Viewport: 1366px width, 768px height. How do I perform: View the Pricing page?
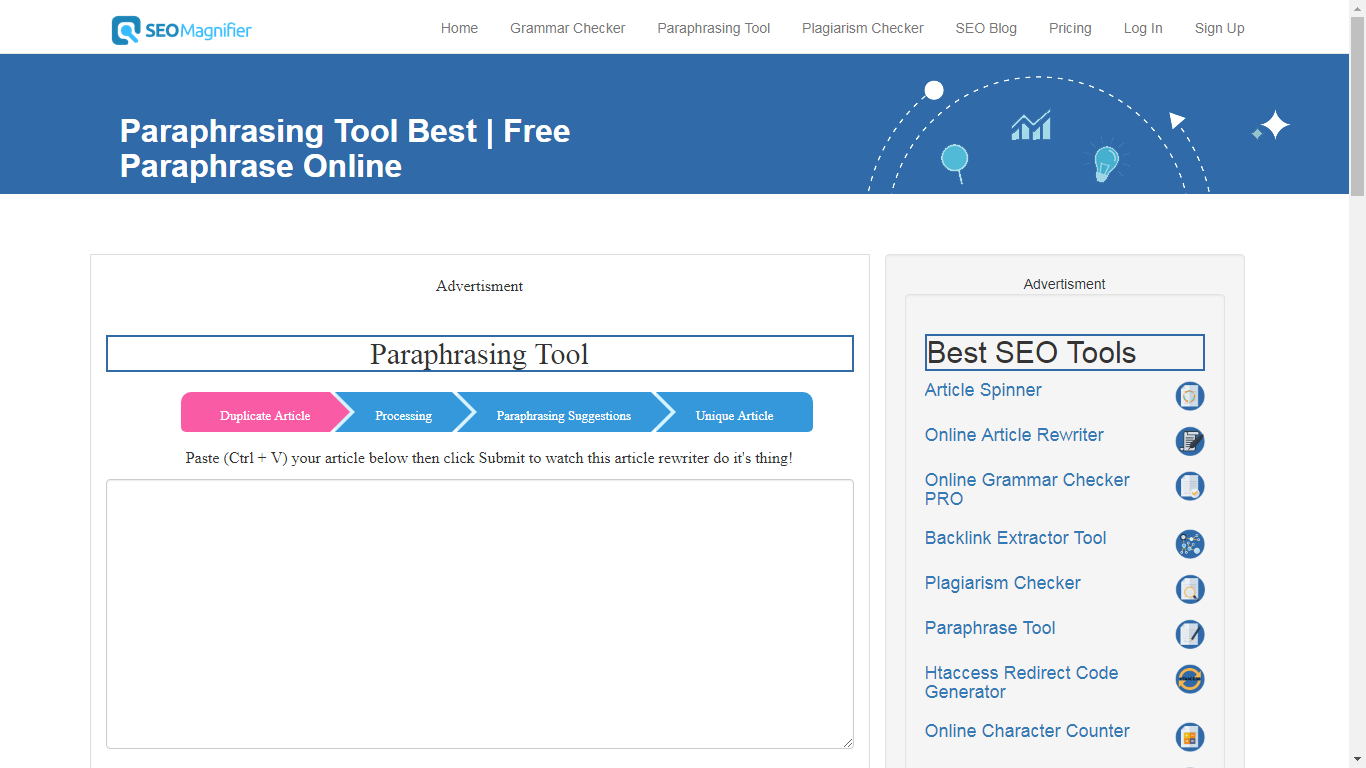click(x=1070, y=28)
